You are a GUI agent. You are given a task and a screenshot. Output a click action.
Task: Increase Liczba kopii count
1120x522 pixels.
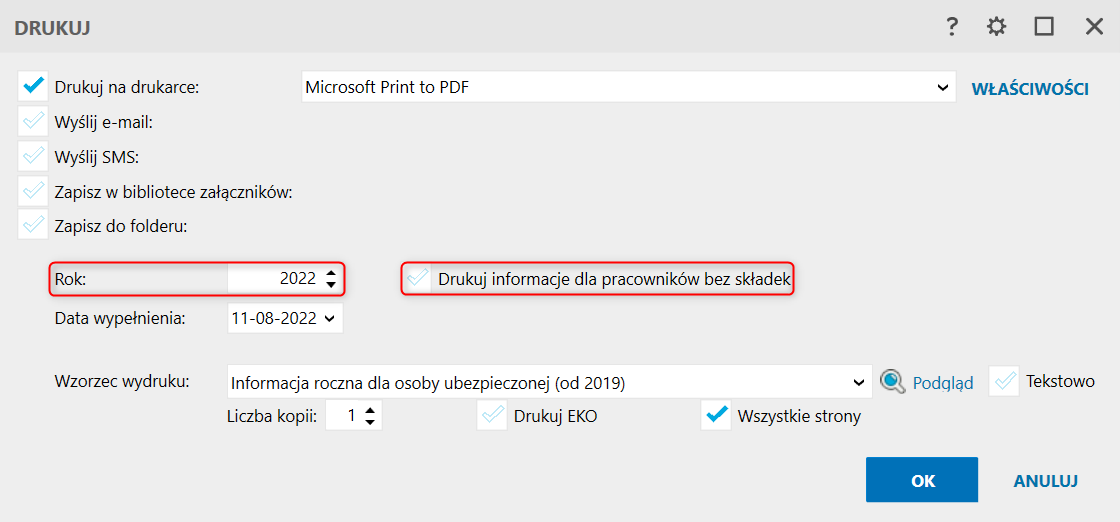369,411
